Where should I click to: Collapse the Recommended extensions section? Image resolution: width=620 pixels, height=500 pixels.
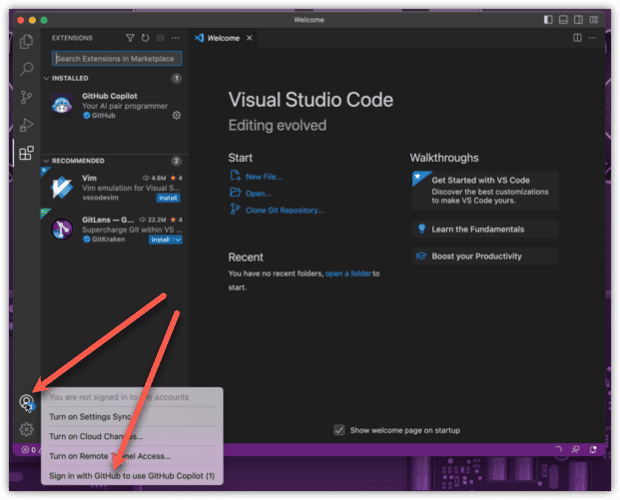tap(46, 161)
